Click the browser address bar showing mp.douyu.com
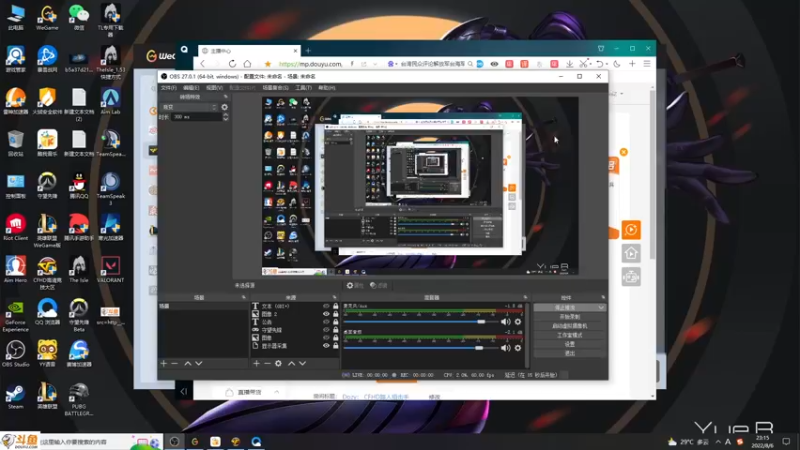This screenshot has height=450, width=800. pyautogui.click(x=310, y=64)
